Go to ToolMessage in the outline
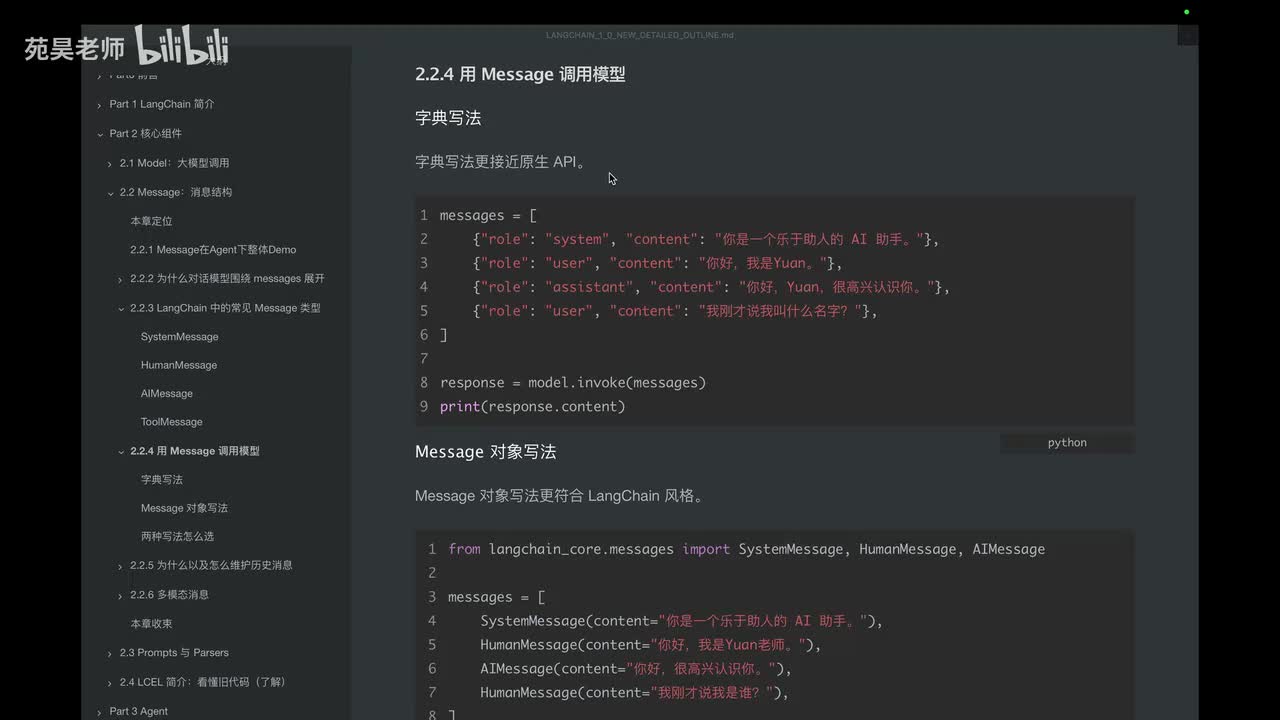Screen dimensions: 1280x720 click(172, 421)
